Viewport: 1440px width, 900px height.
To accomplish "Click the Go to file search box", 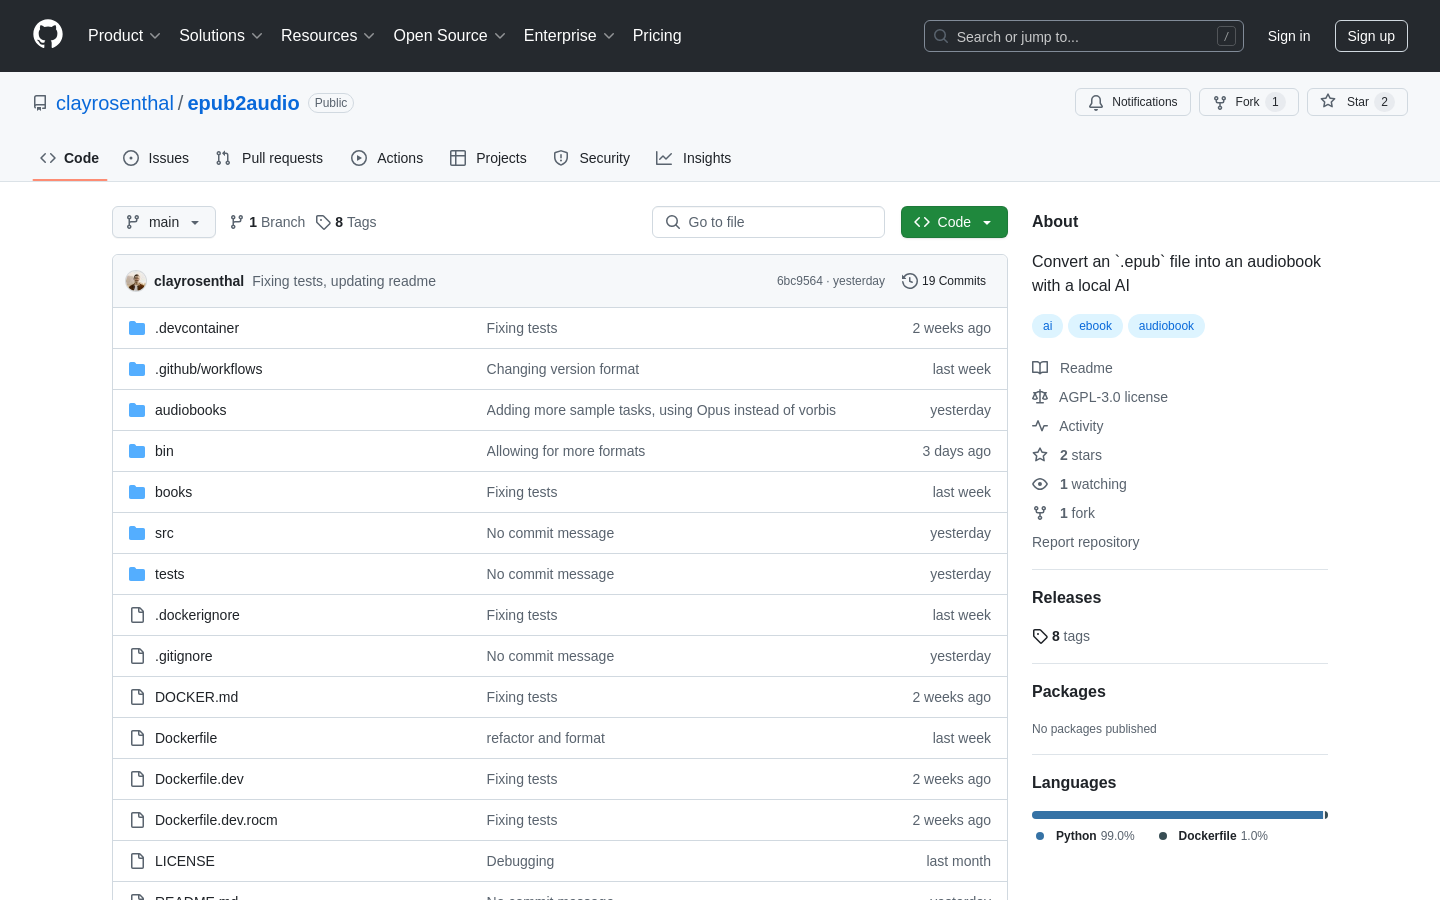I will pos(768,222).
